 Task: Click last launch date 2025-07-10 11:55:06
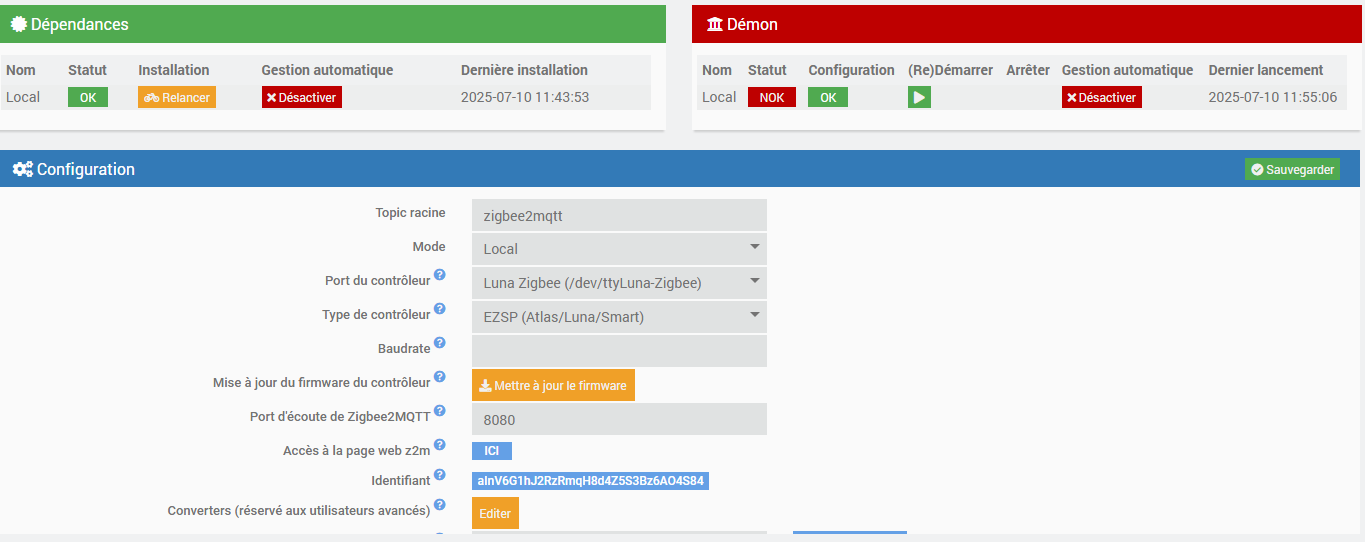tap(1273, 97)
